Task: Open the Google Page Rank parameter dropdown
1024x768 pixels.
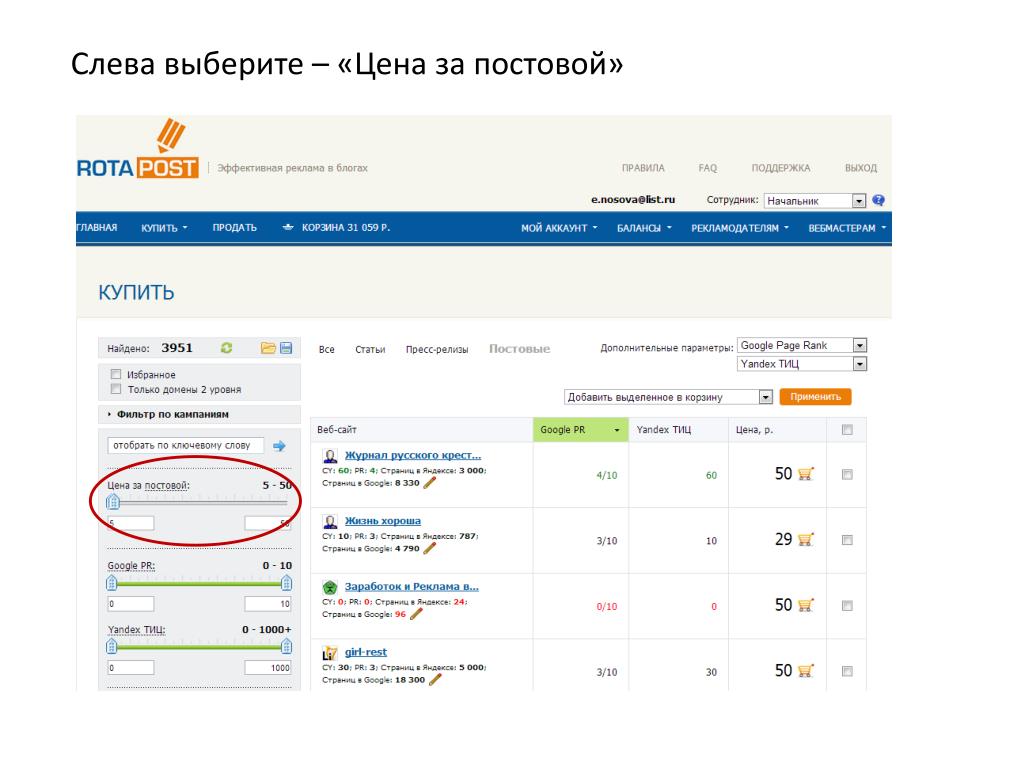Action: pyautogui.click(x=802, y=345)
